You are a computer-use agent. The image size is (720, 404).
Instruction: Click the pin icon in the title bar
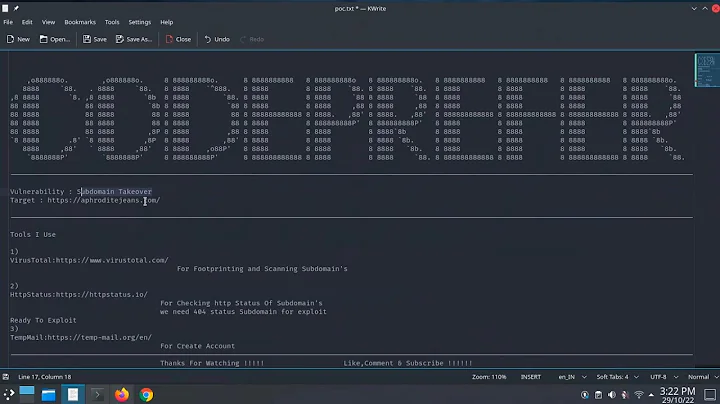[x=16, y=8]
